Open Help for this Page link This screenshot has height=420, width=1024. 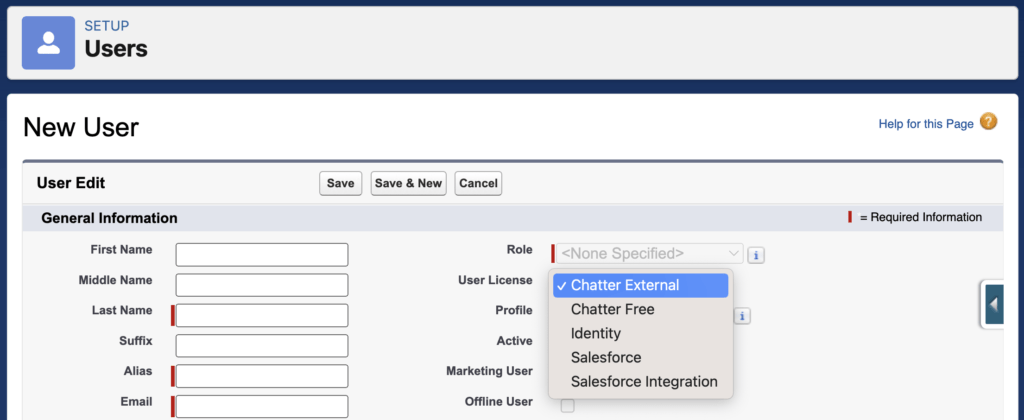(x=925, y=124)
